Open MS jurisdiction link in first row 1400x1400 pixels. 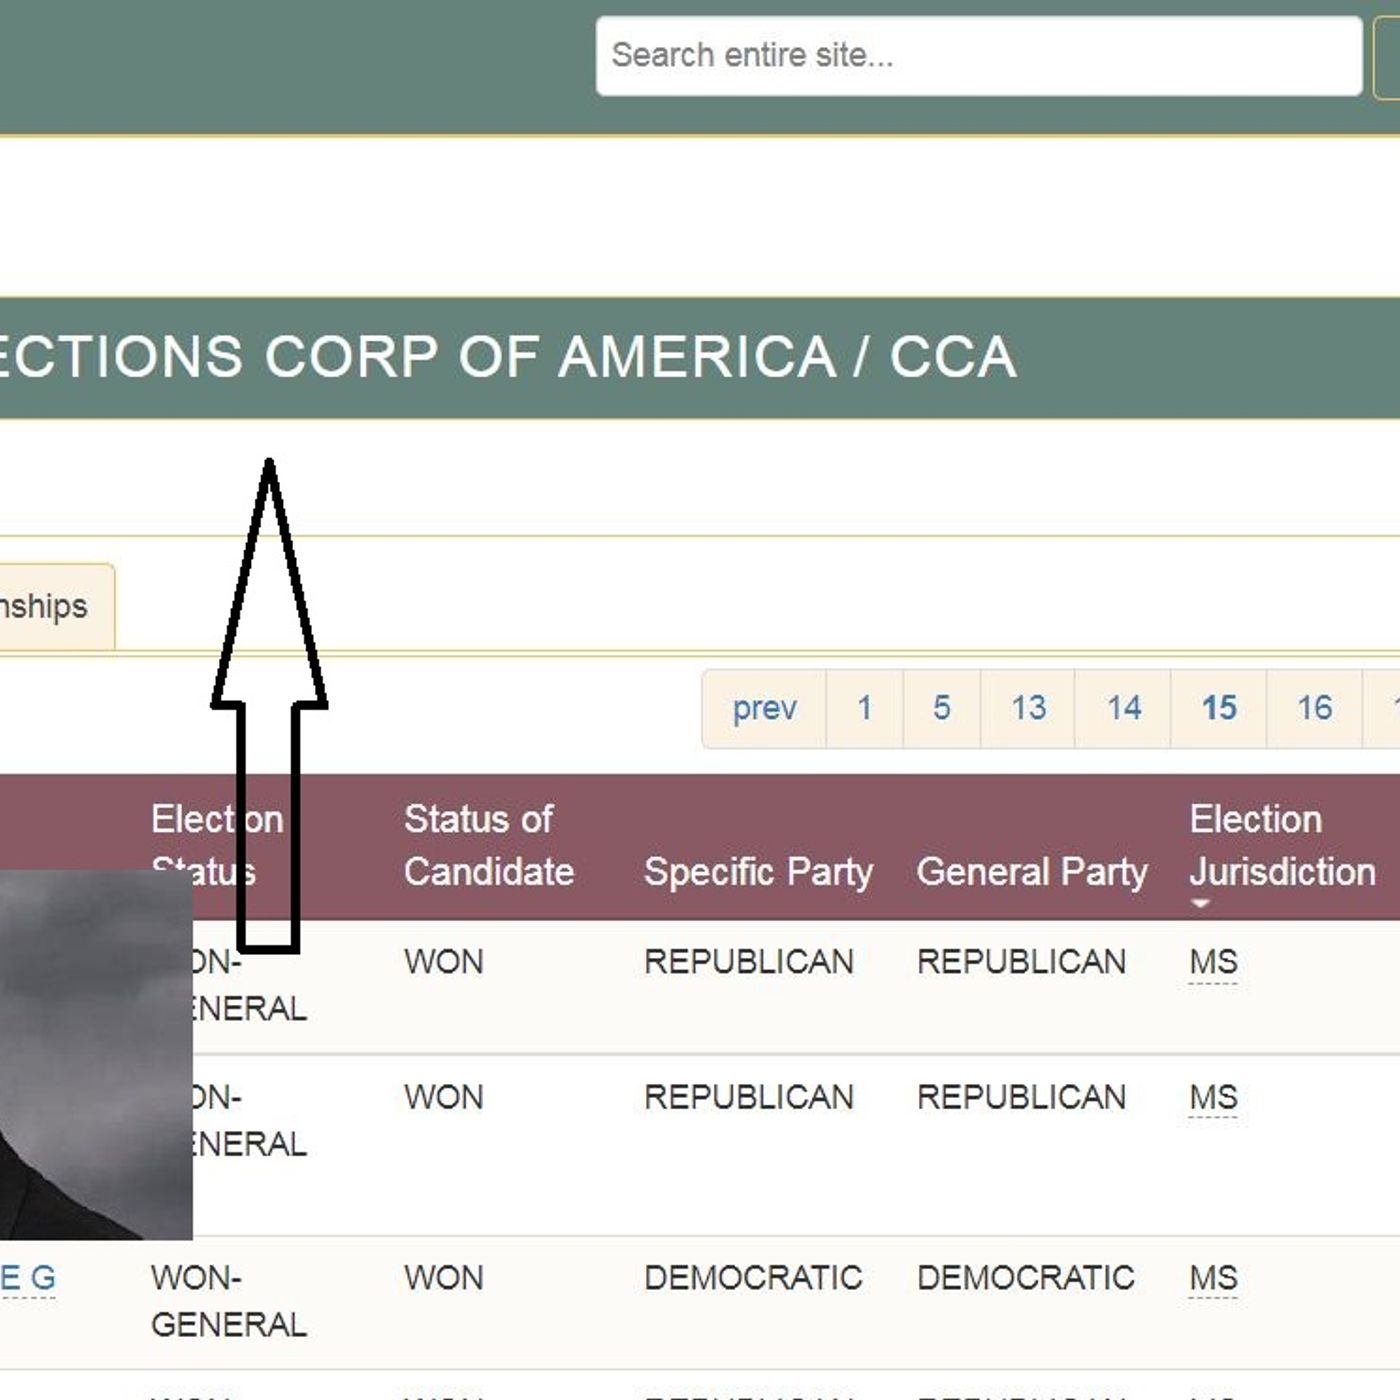pos(1213,962)
